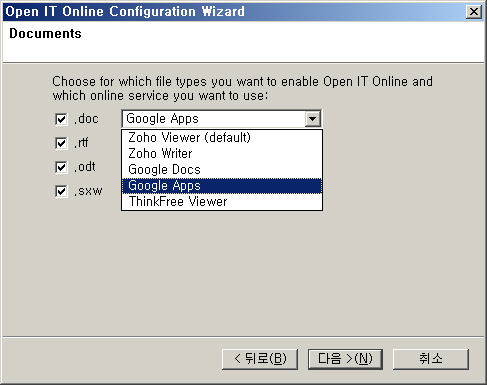Select Zoho Viewer (default) from the list
This screenshot has height=385, width=487.
coord(222,138)
